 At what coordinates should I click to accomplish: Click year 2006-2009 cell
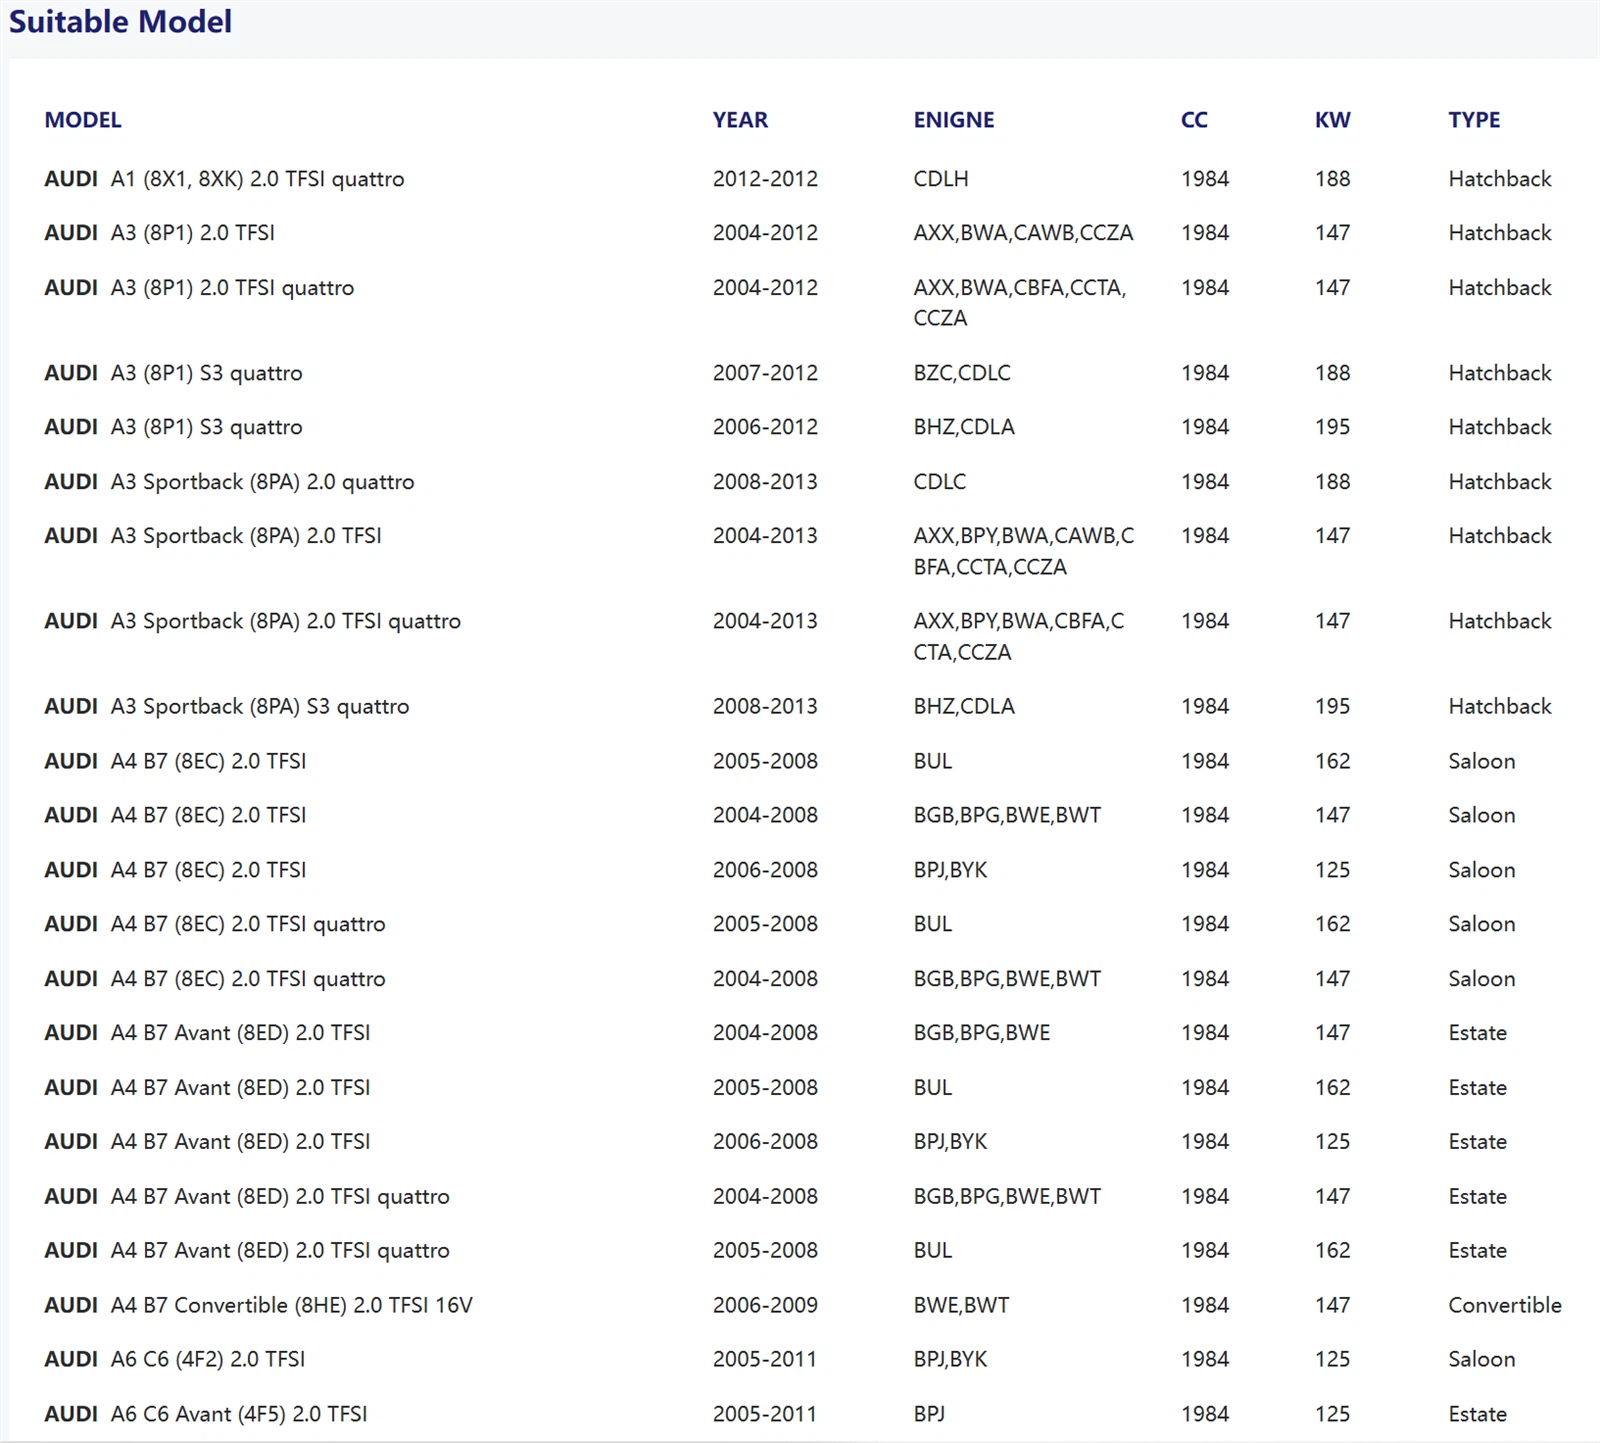point(765,1305)
